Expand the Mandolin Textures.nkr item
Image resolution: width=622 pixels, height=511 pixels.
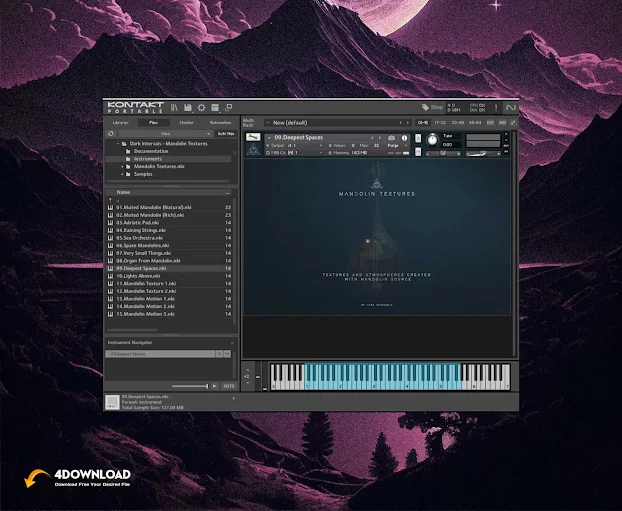point(122,167)
